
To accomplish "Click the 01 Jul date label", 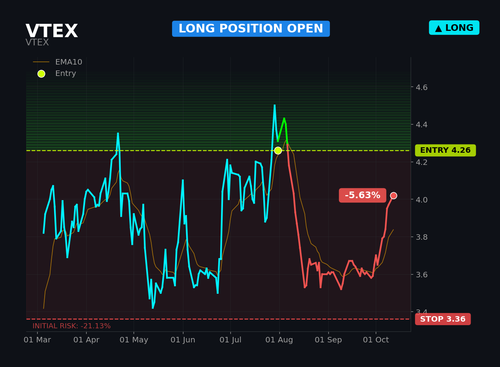I will click(x=230, y=340).
